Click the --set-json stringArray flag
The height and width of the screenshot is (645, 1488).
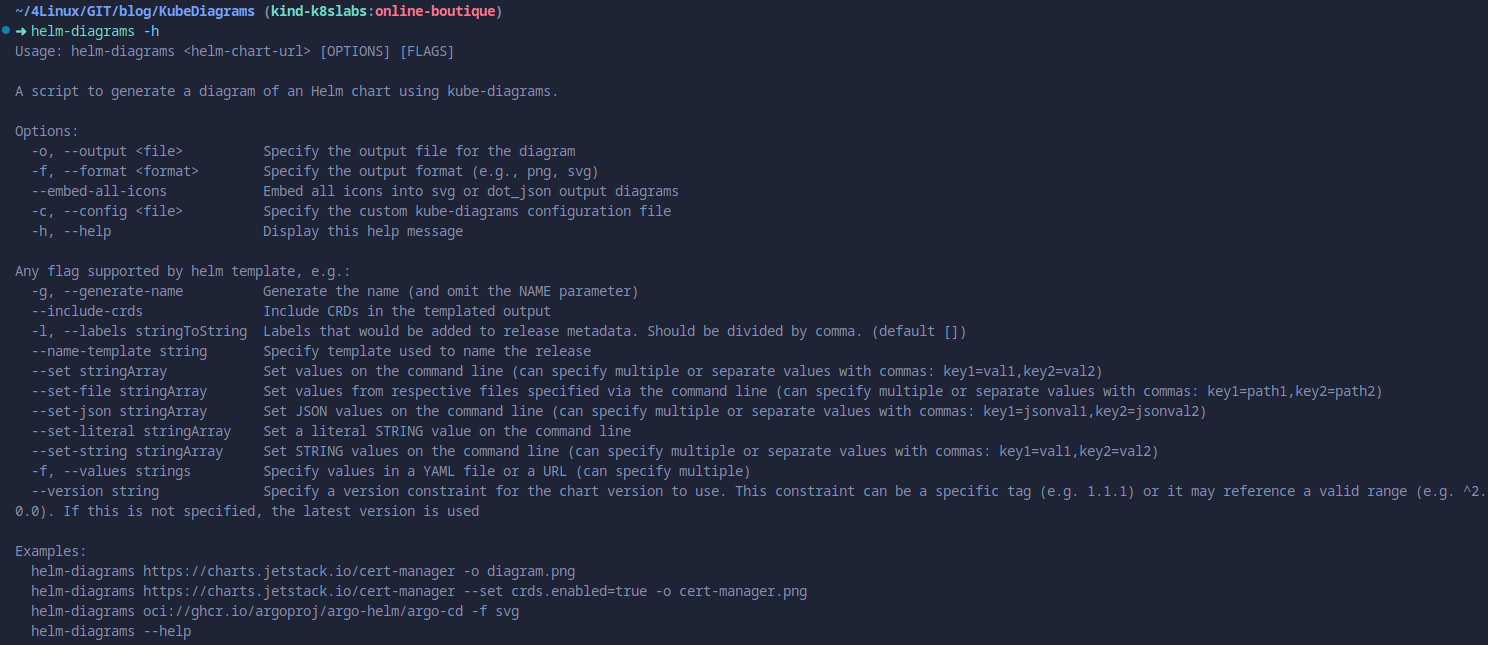119,411
